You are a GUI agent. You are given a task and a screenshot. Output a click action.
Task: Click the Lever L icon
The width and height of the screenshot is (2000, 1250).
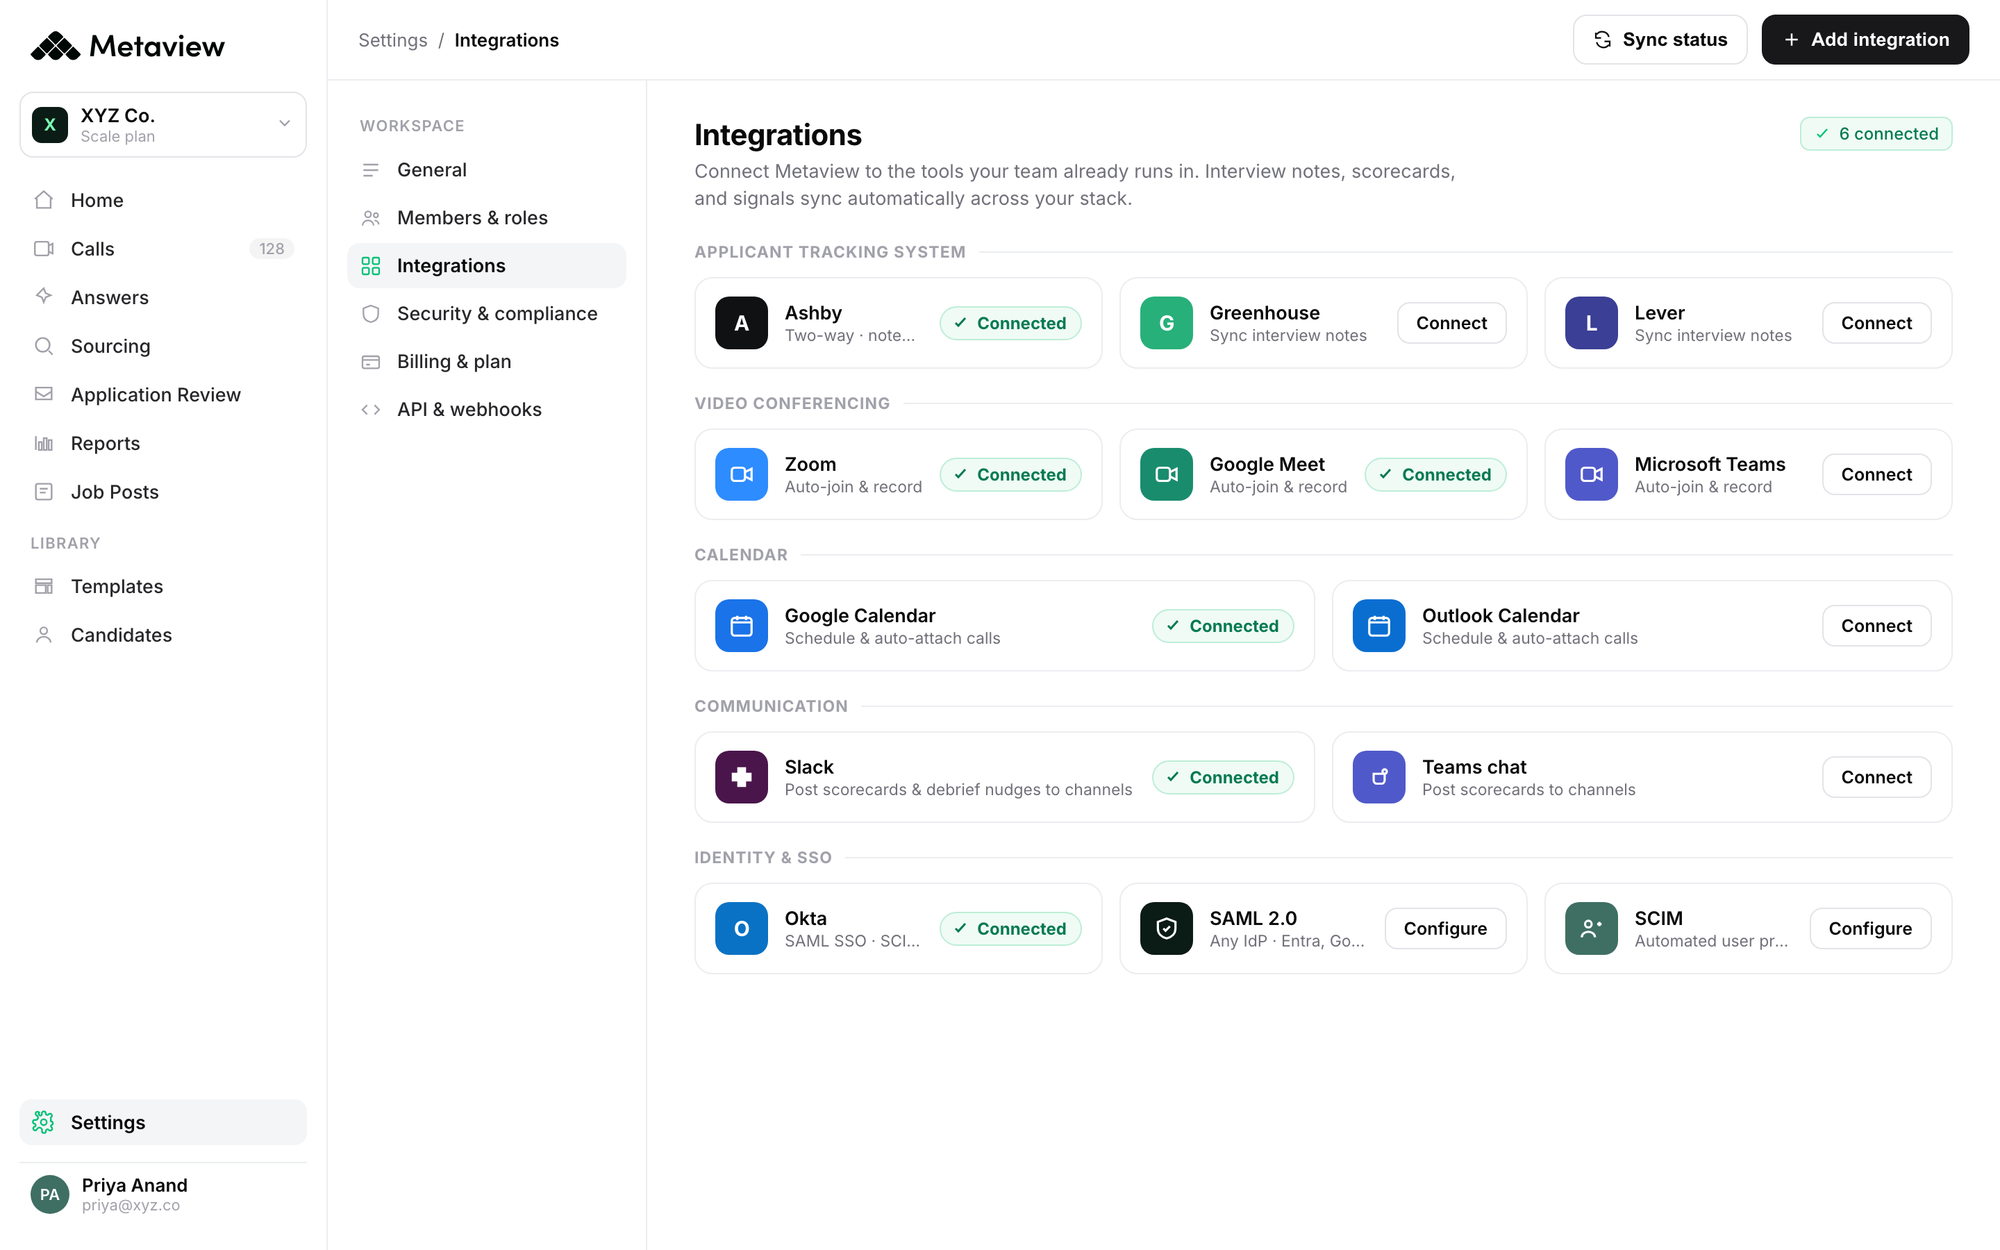click(1591, 323)
